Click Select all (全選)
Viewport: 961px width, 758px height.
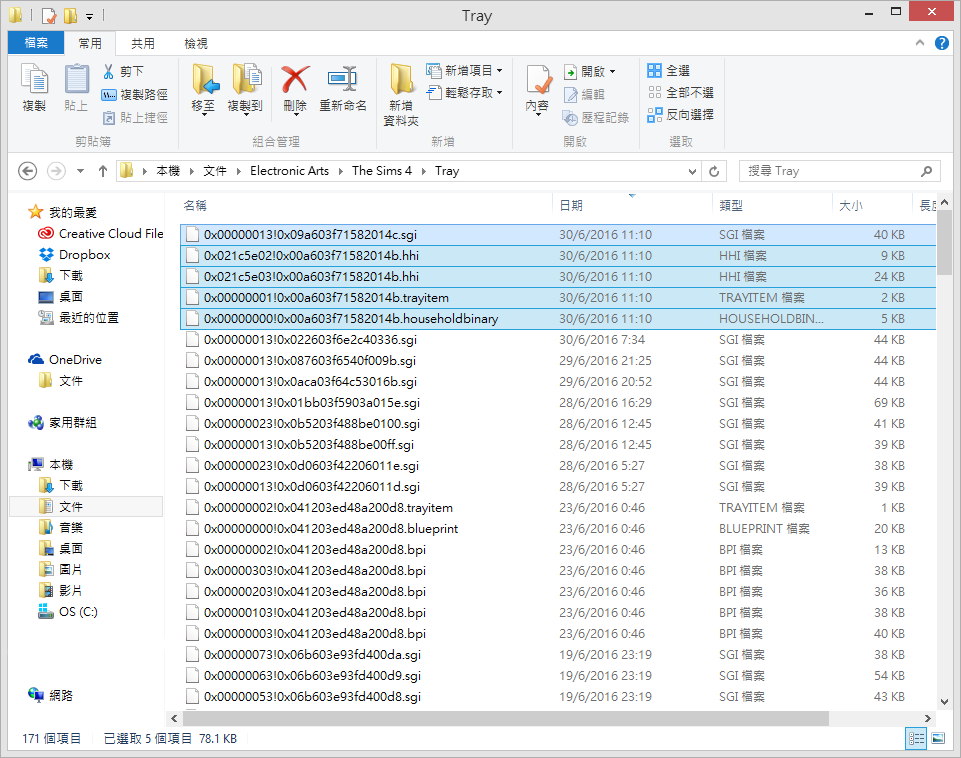point(669,71)
